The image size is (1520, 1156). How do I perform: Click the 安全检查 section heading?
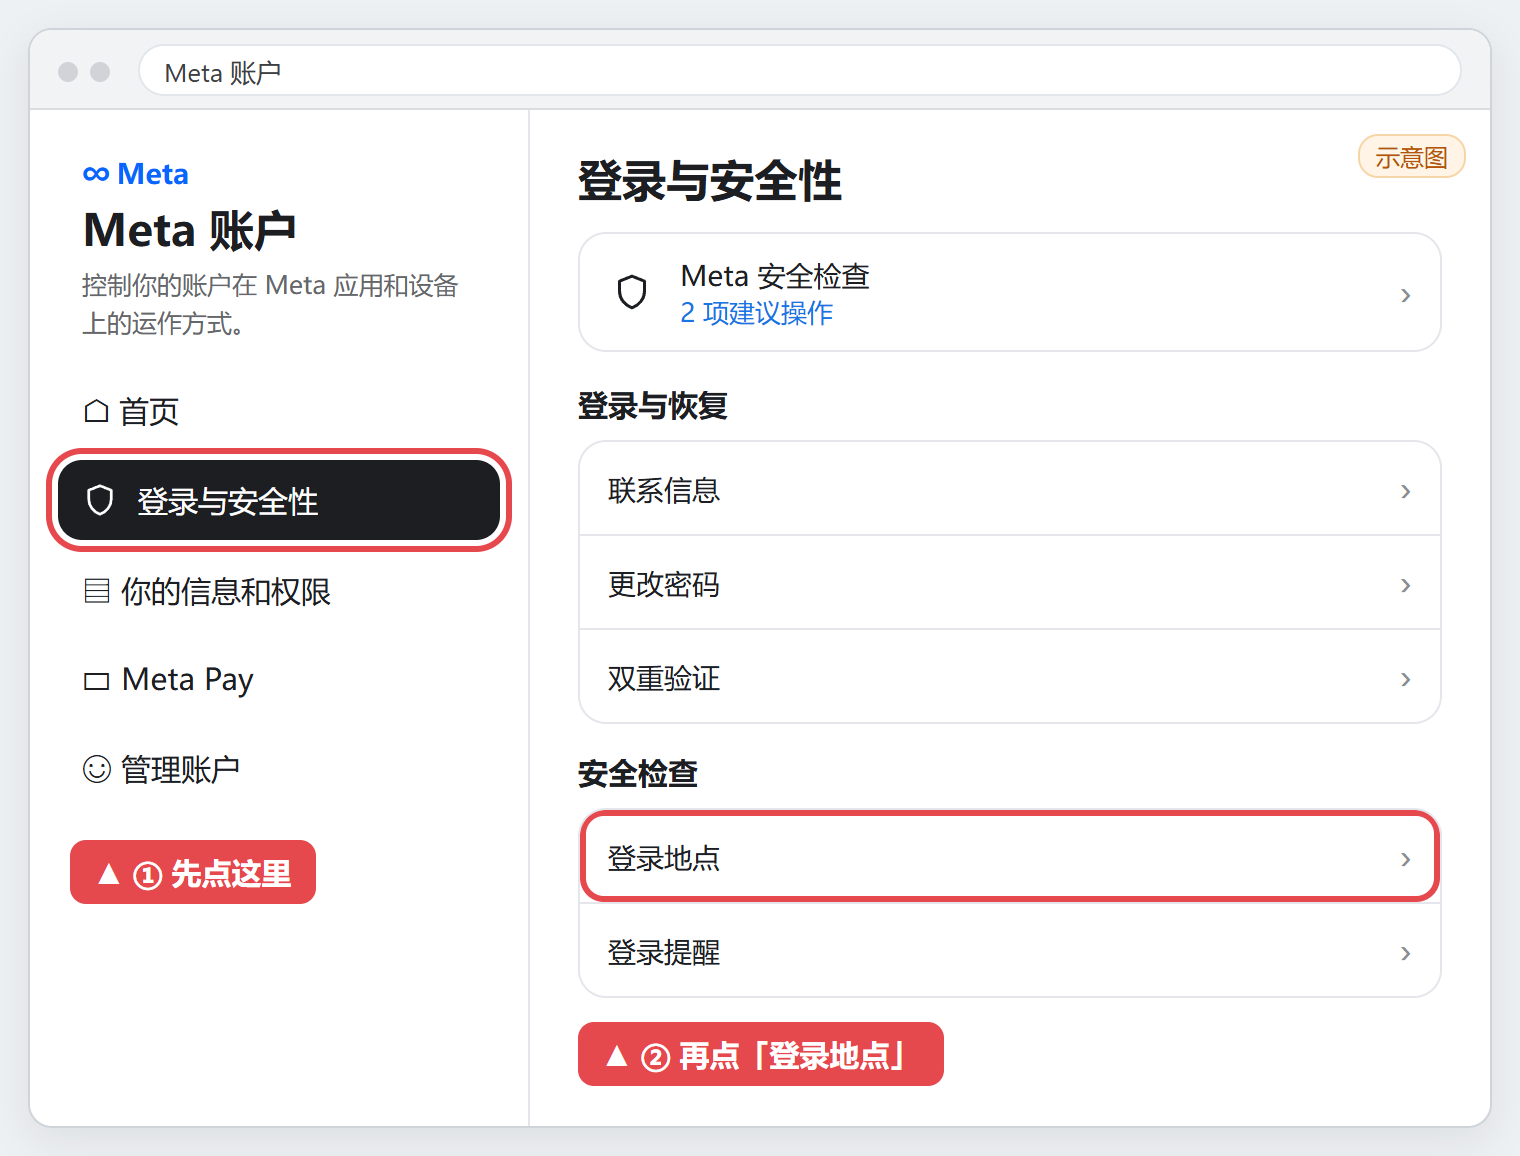(638, 773)
